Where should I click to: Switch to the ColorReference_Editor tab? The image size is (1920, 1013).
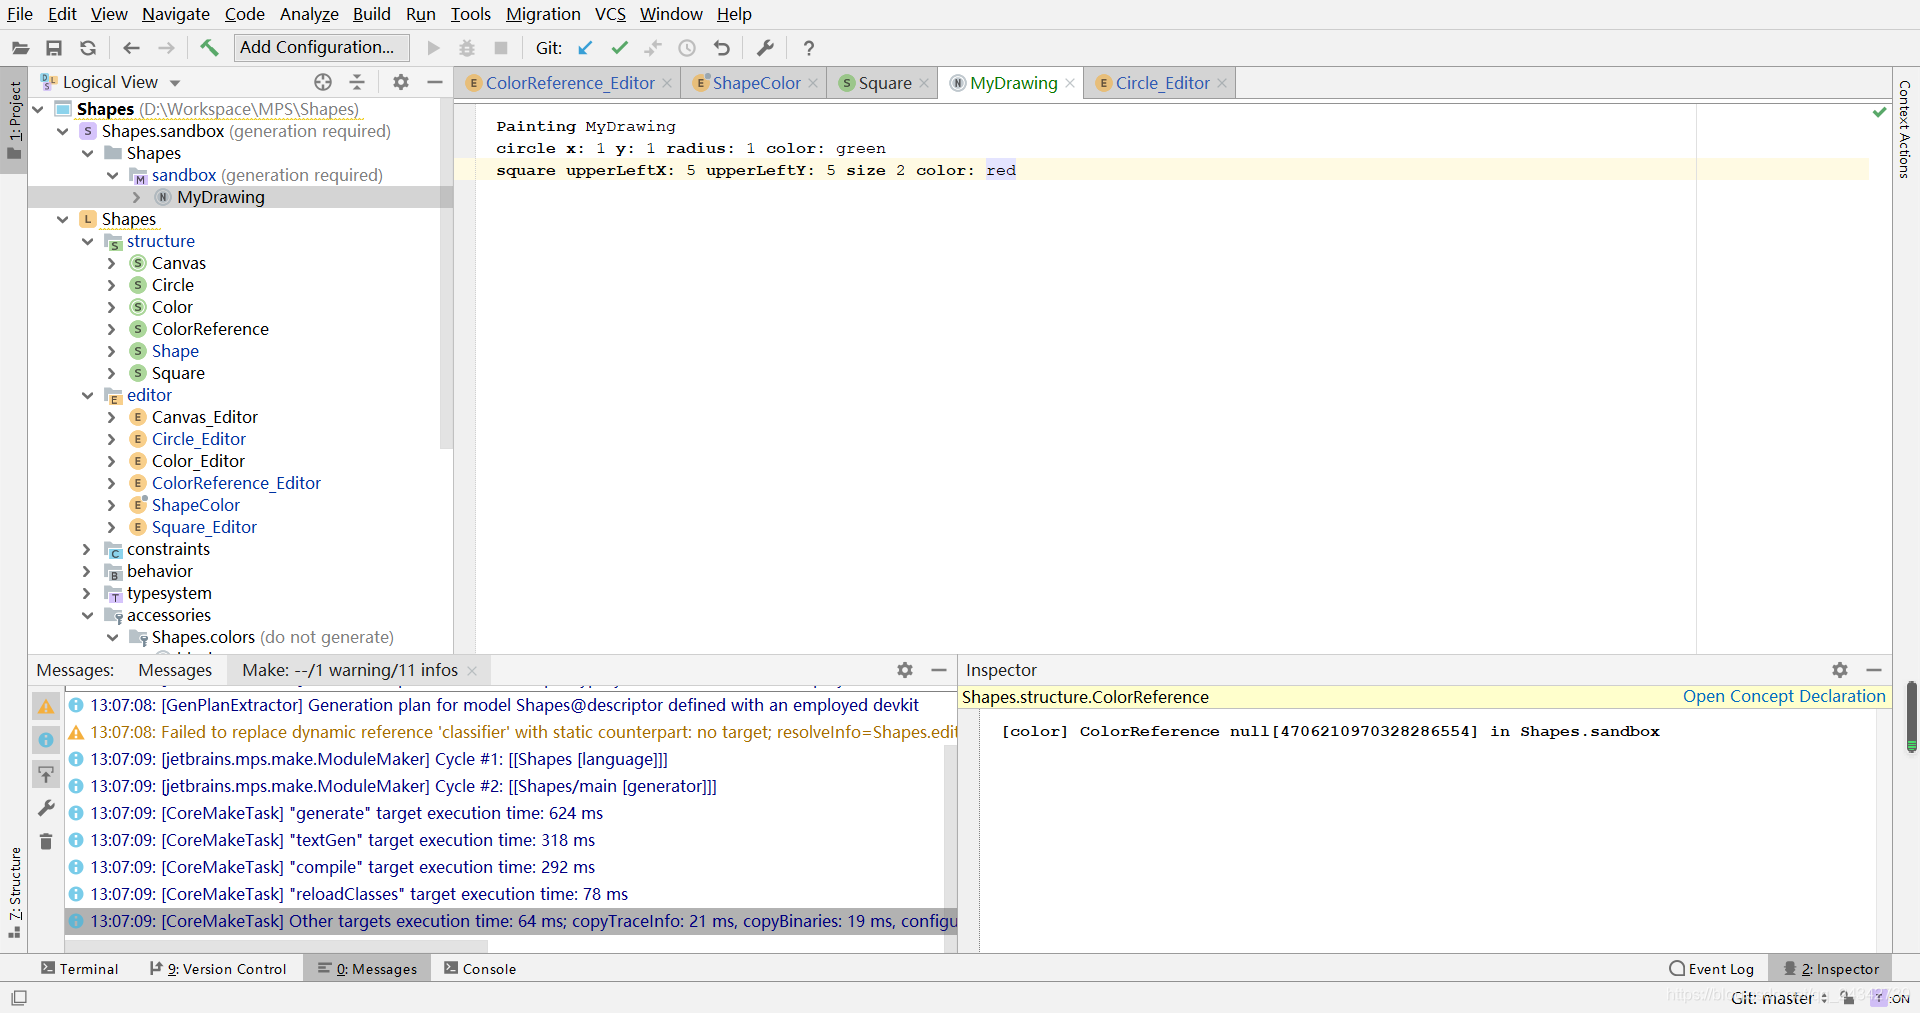click(569, 83)
